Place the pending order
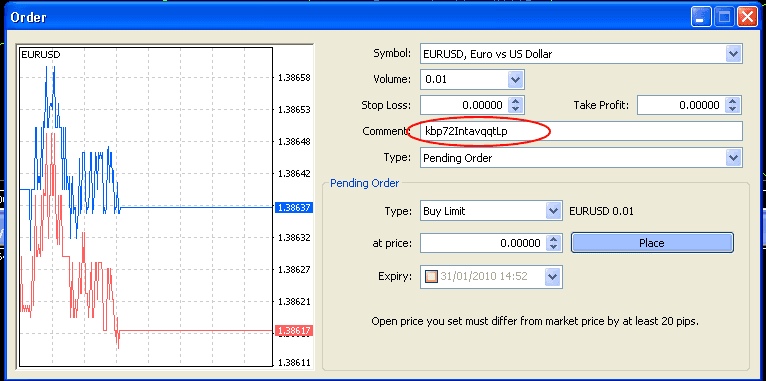This screenshot has height=381, width=766. point(652,243)
